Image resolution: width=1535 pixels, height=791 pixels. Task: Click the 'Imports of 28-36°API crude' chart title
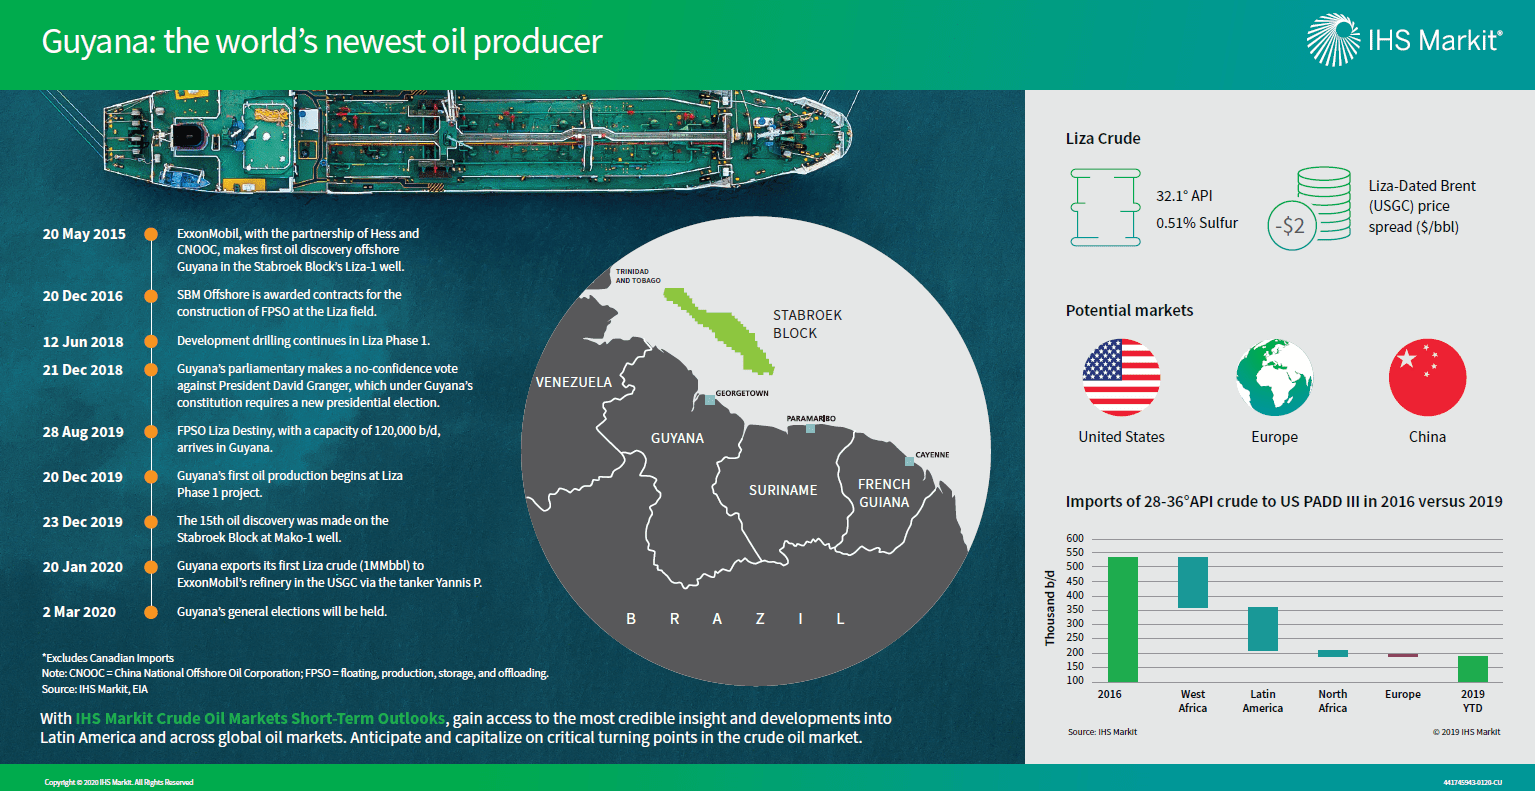[x=1284, y=502]
